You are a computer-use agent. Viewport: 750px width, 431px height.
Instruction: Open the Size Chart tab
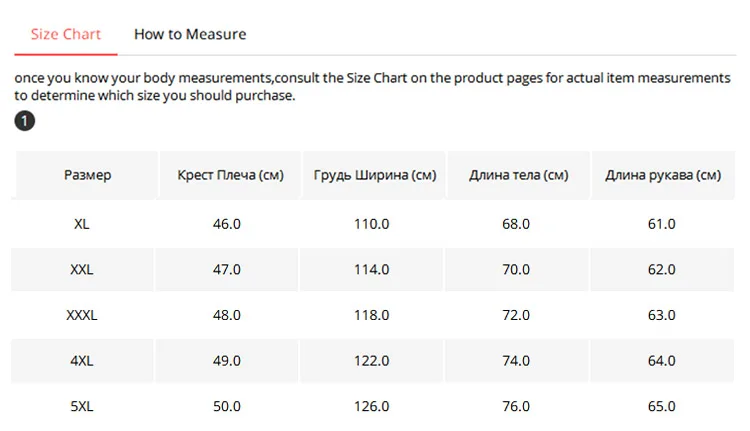pos(66,34)
